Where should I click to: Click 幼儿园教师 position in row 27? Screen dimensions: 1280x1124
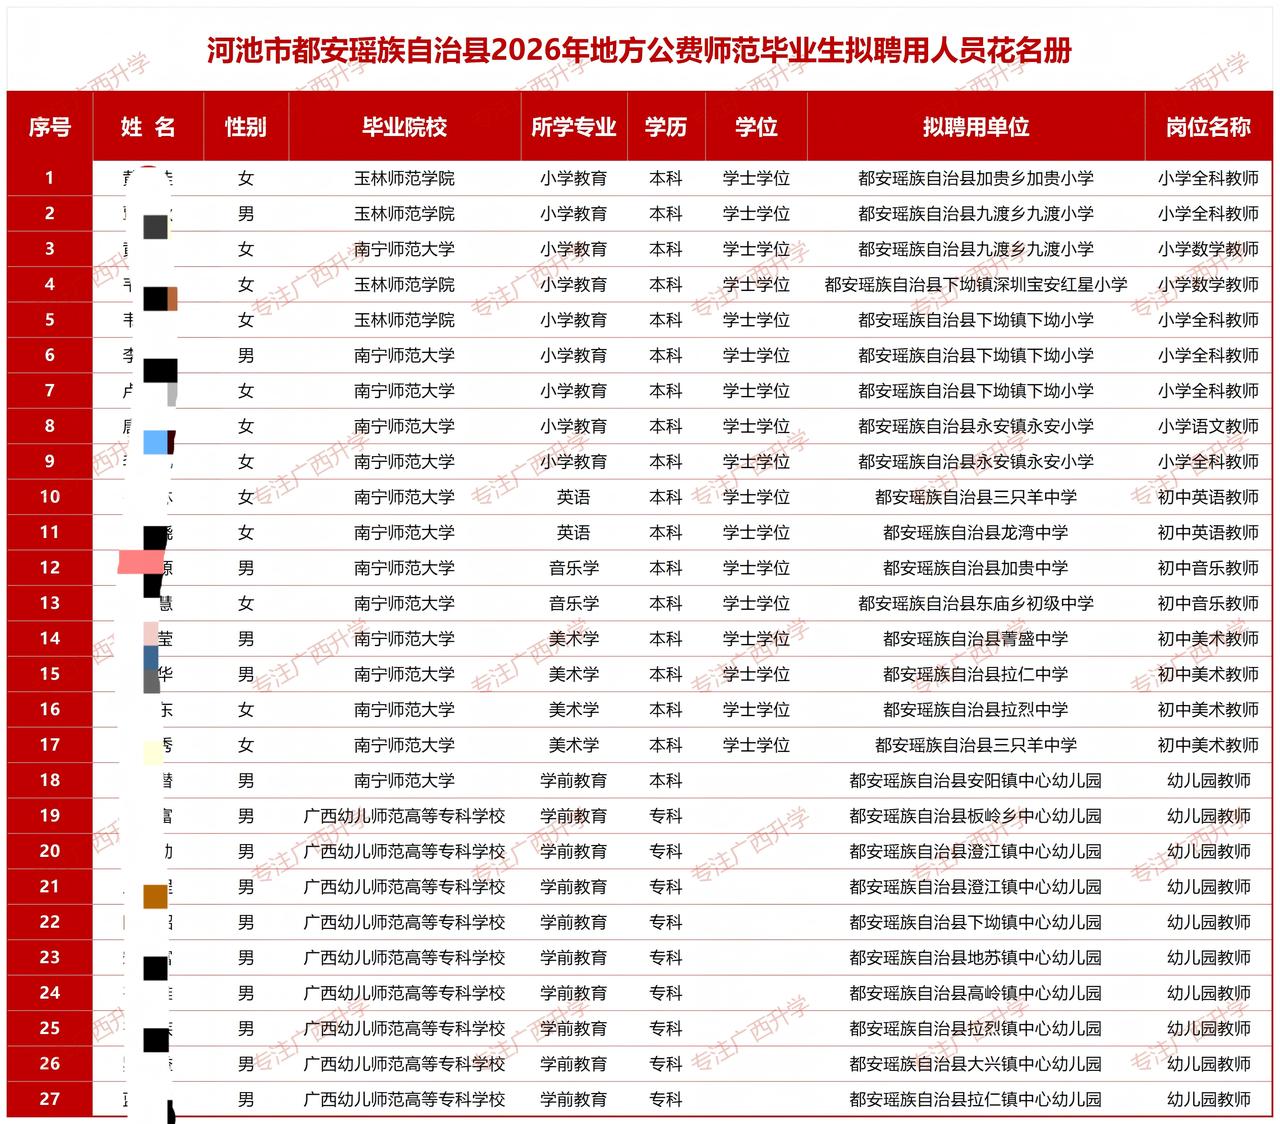(1208, 1099)
